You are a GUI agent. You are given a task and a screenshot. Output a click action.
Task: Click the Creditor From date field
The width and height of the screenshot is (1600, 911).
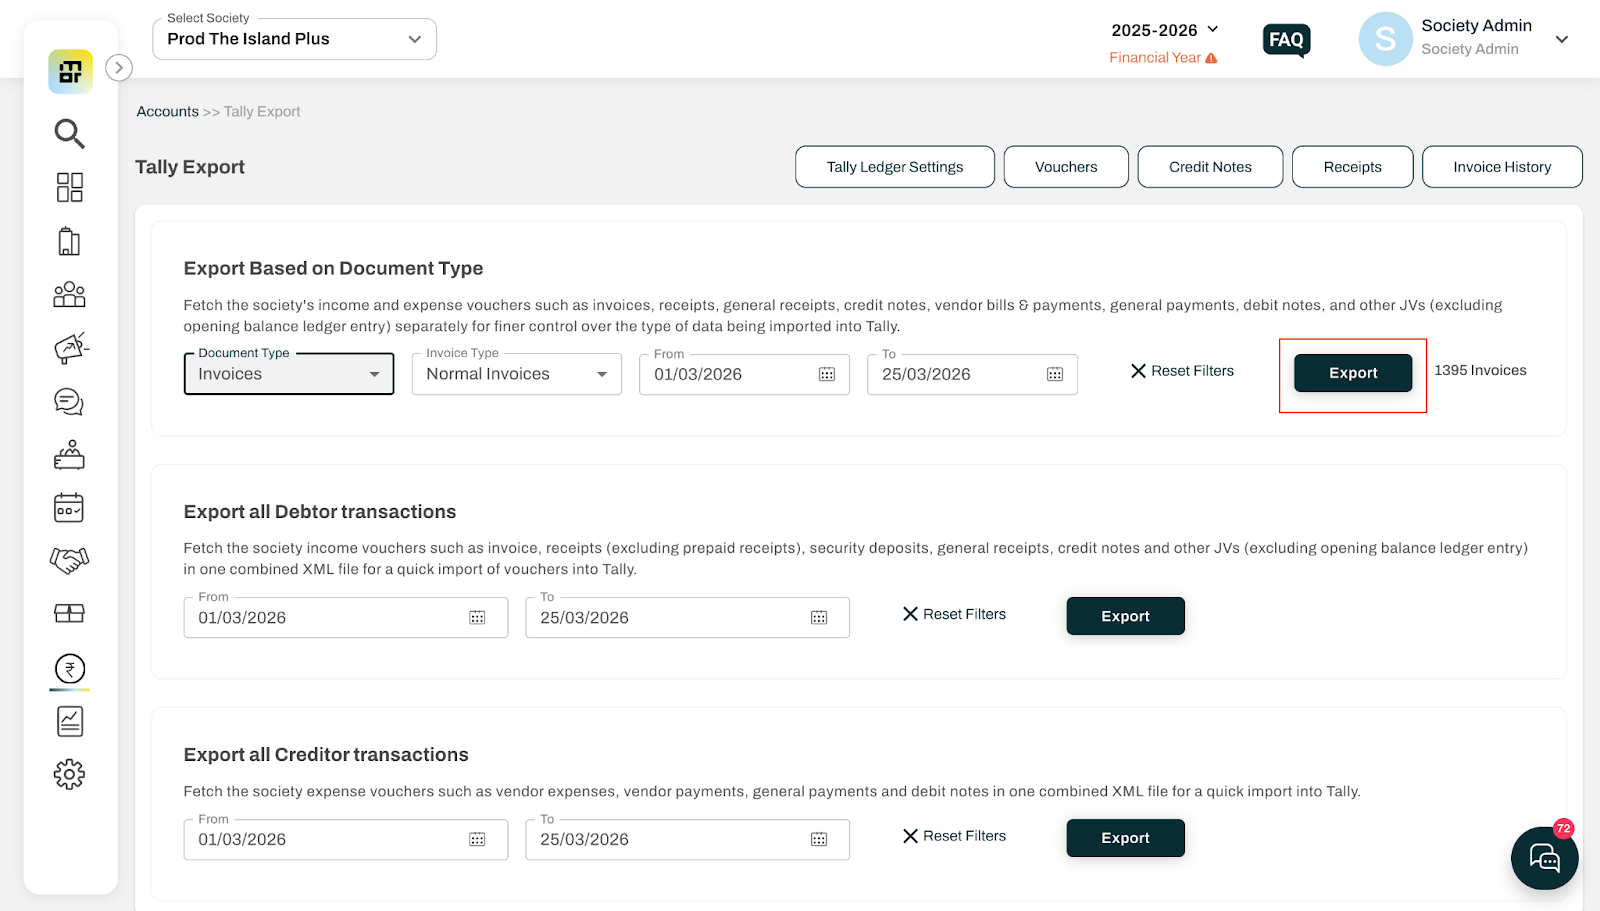(346, 840)
